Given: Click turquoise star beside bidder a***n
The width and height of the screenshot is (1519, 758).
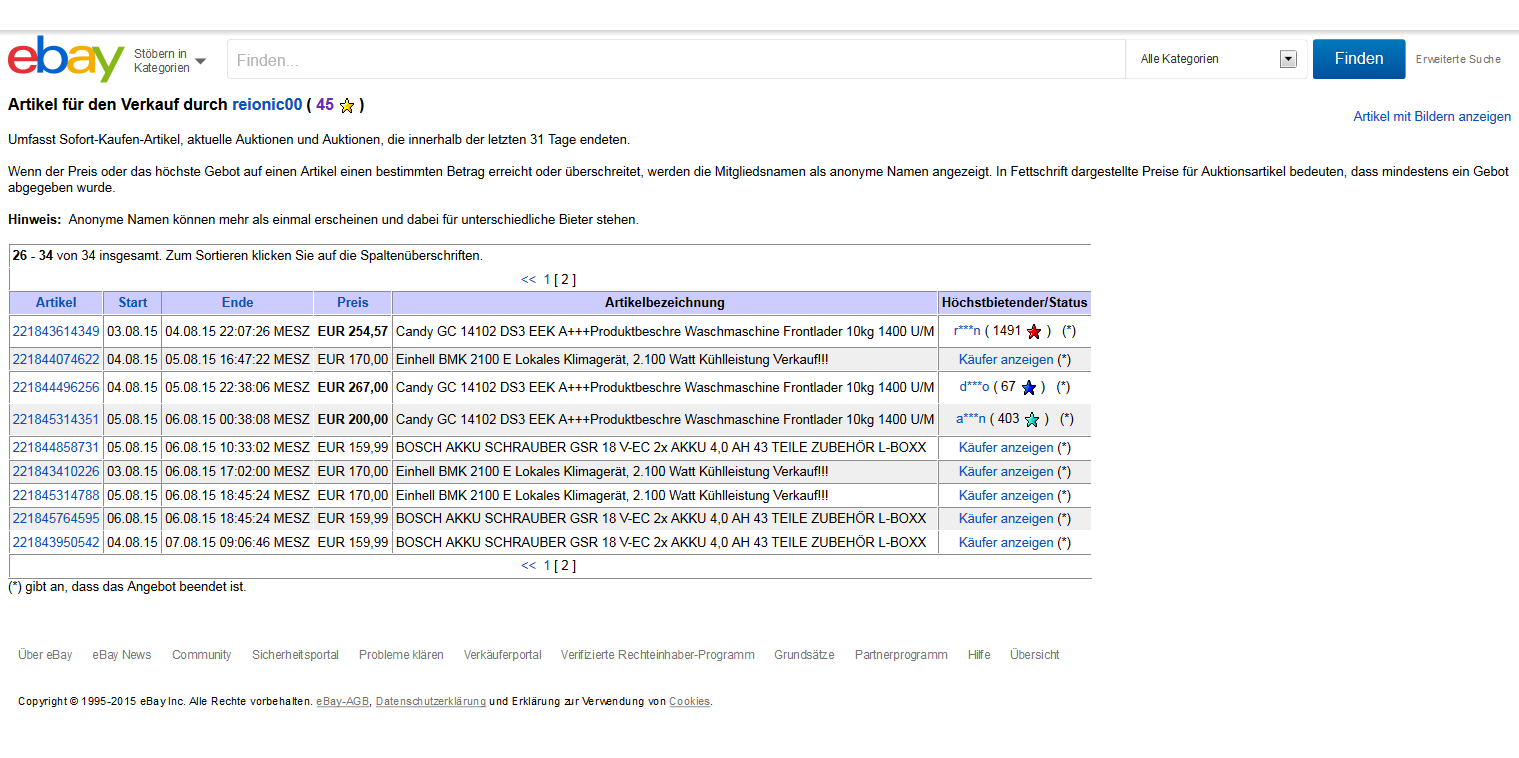Looking at the screenshot, I should point(1032,419).
